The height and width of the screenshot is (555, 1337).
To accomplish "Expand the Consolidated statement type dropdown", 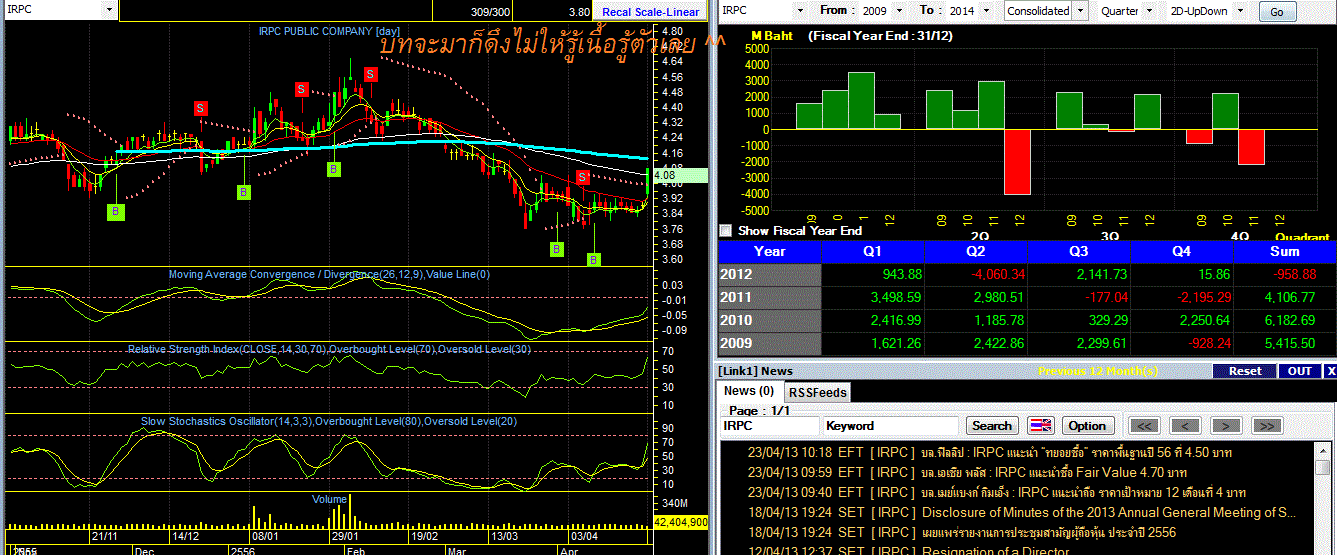I will coord(1078,11).
